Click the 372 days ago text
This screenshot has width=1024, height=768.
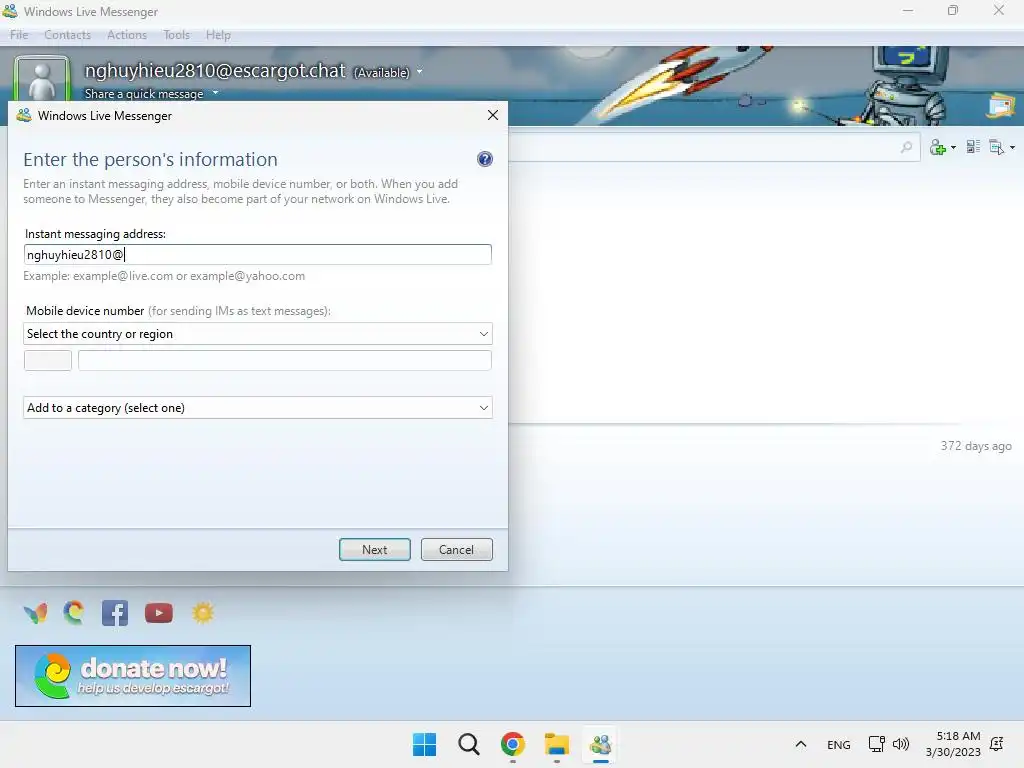click(x=976, y=446)
